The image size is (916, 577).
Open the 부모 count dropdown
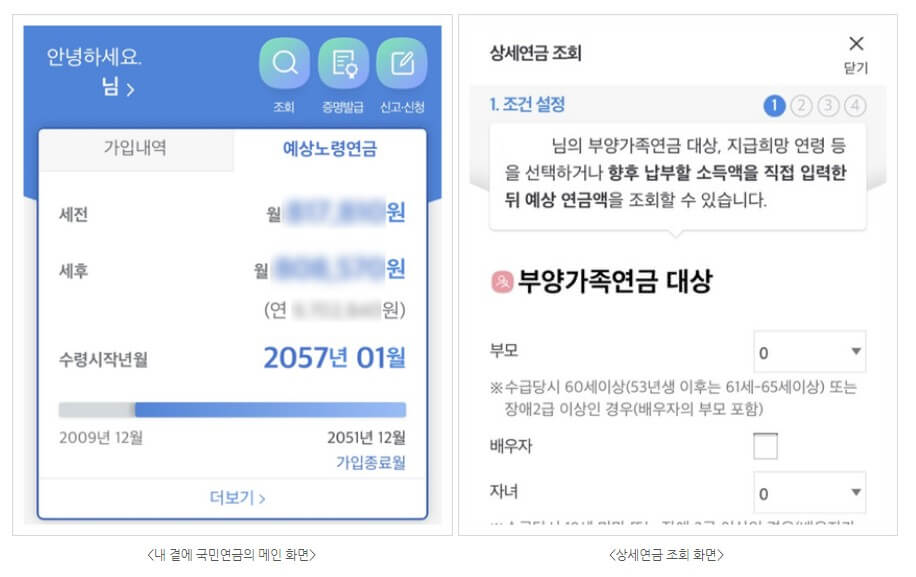[810, 352]
